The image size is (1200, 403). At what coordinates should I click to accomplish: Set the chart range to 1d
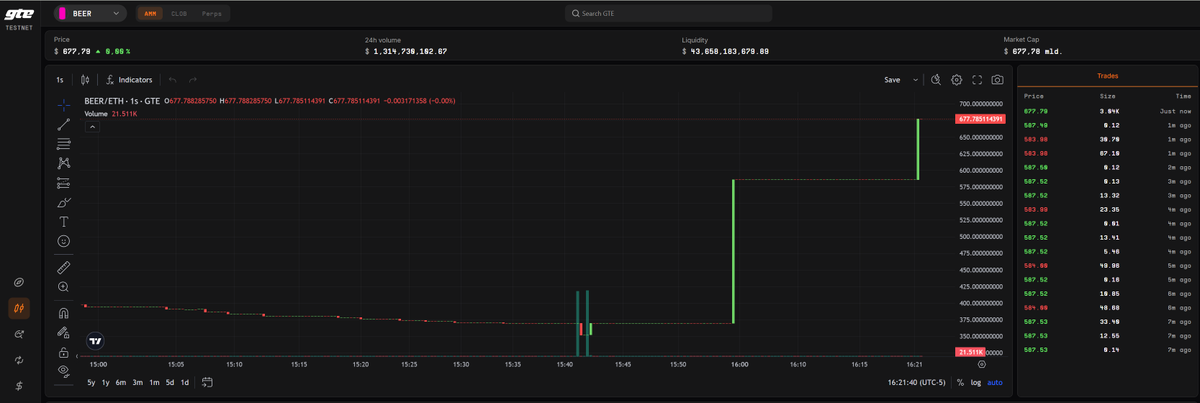click(185, 382)
